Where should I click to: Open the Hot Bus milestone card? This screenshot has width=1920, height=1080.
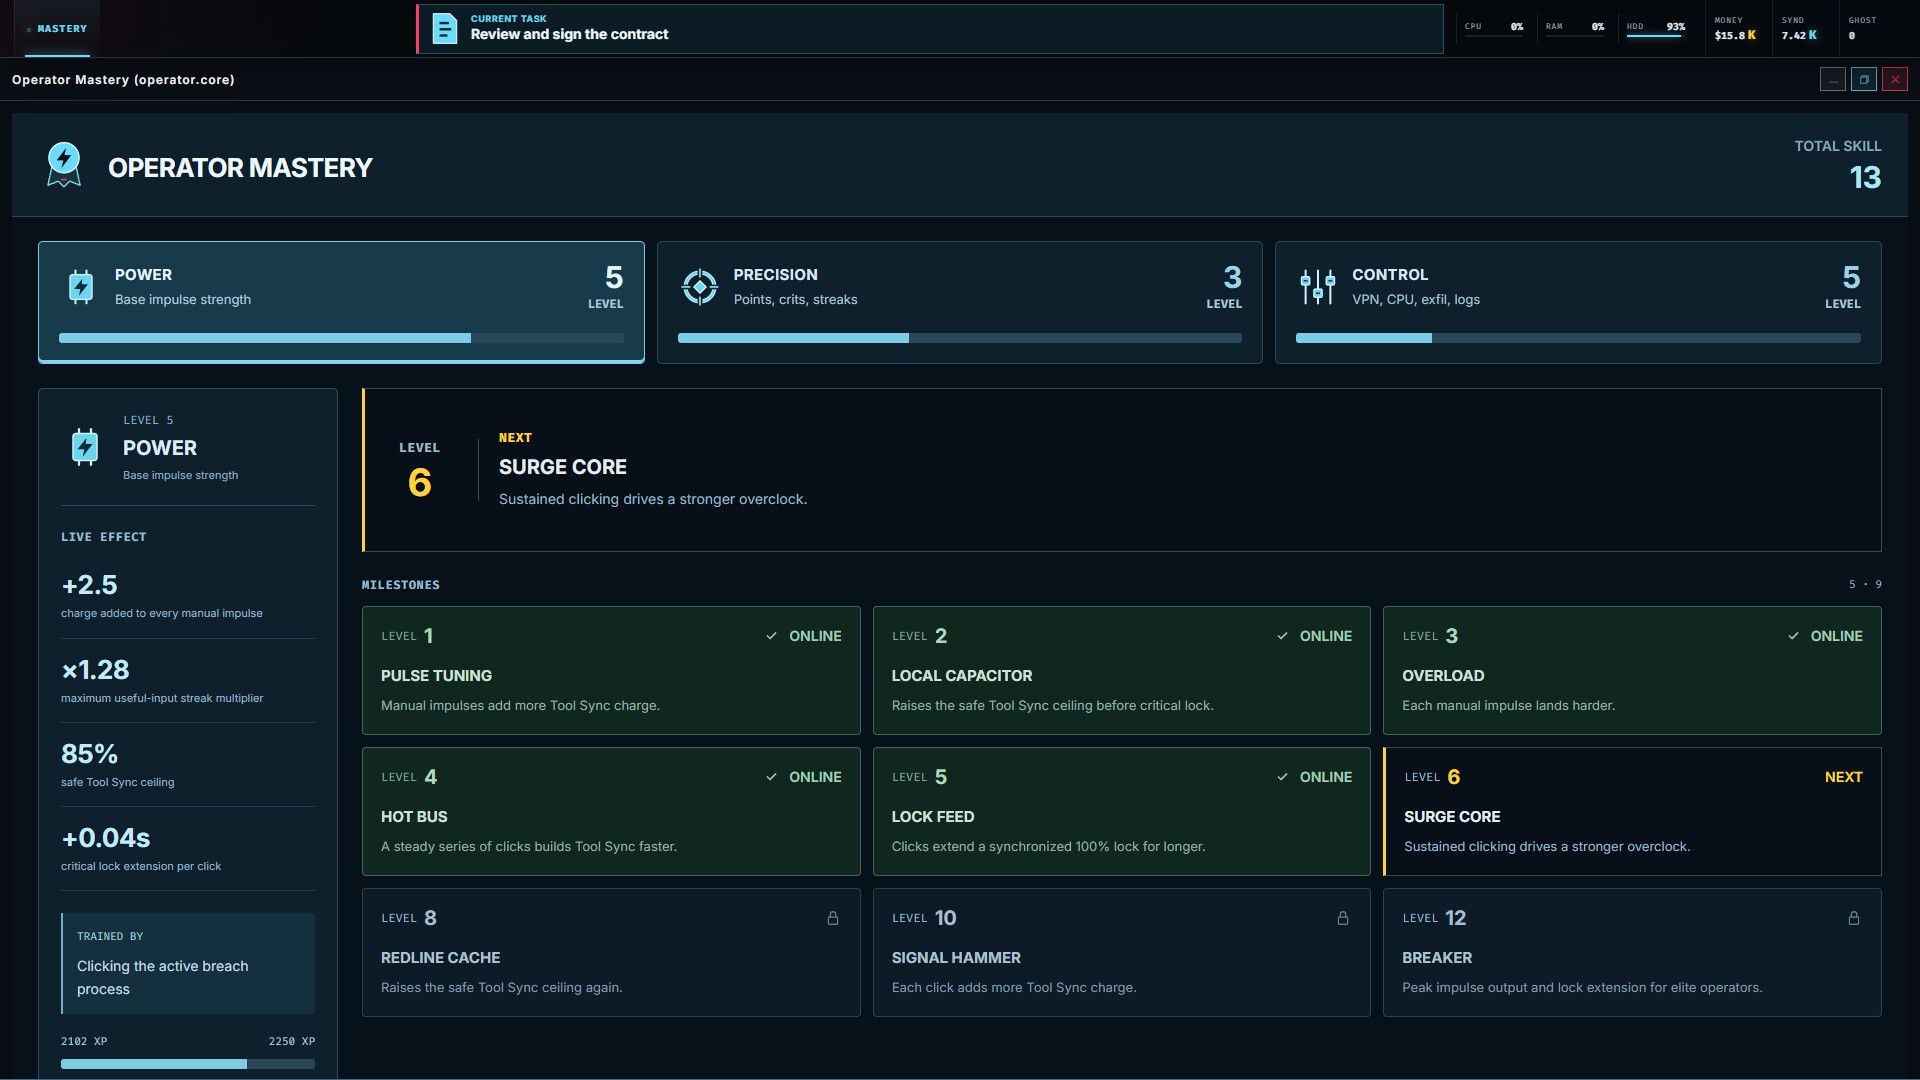tap(611, 811)
